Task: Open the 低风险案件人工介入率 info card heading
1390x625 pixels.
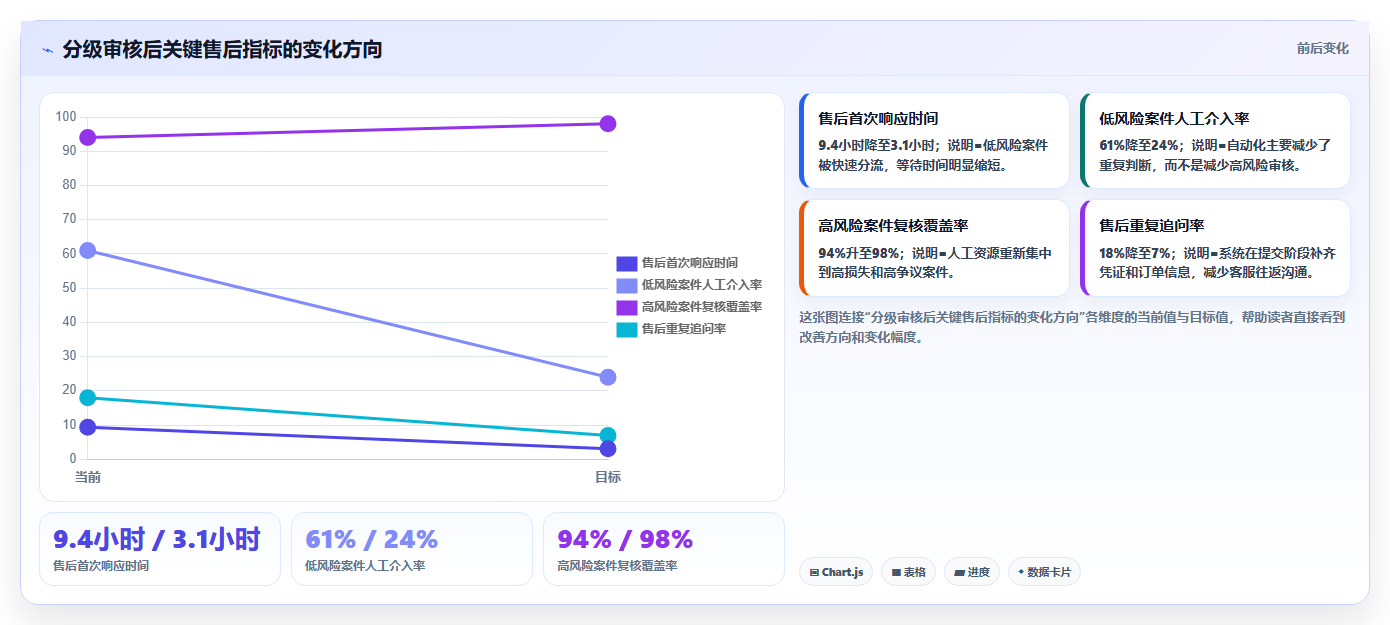Action: (x=1174, y=118)
